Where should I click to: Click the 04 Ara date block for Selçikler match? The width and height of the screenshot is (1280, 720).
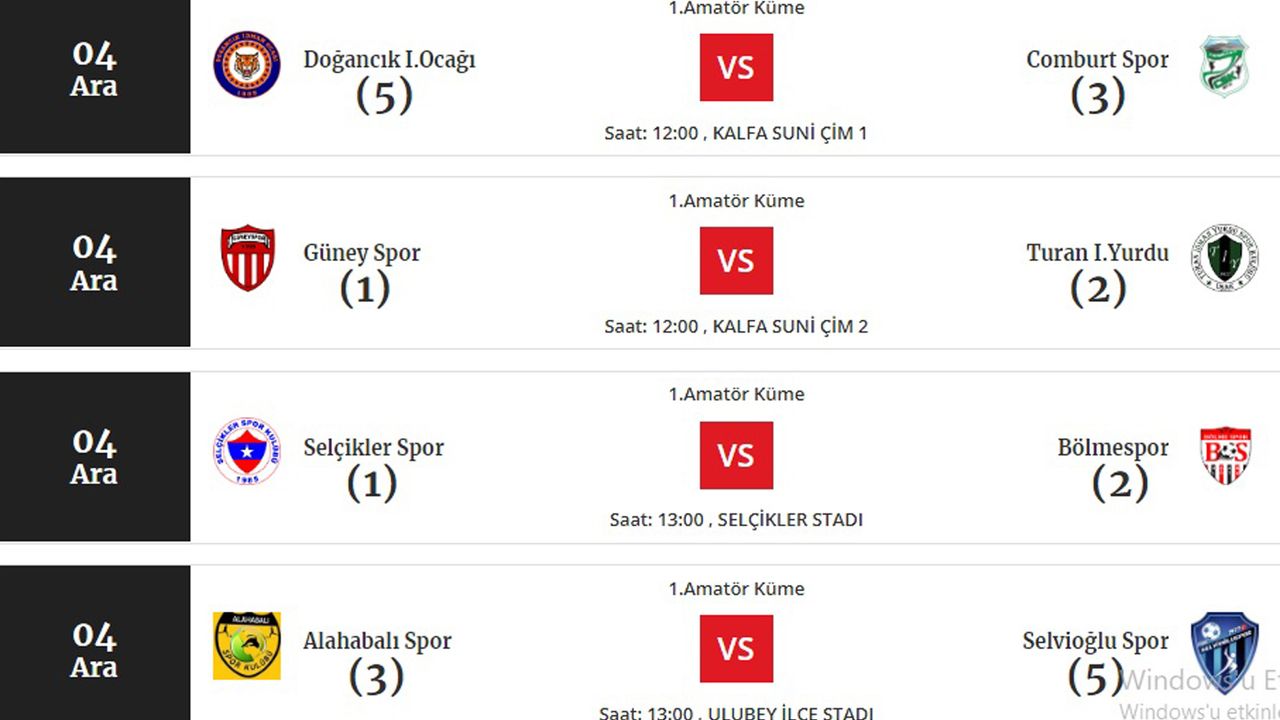click(x=95, y=457)
